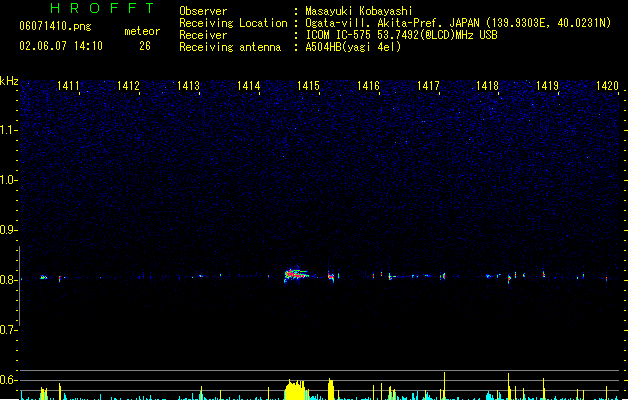Click the Receiving Location label
Viewport: 629px width, 400px height.
[233, 23]
